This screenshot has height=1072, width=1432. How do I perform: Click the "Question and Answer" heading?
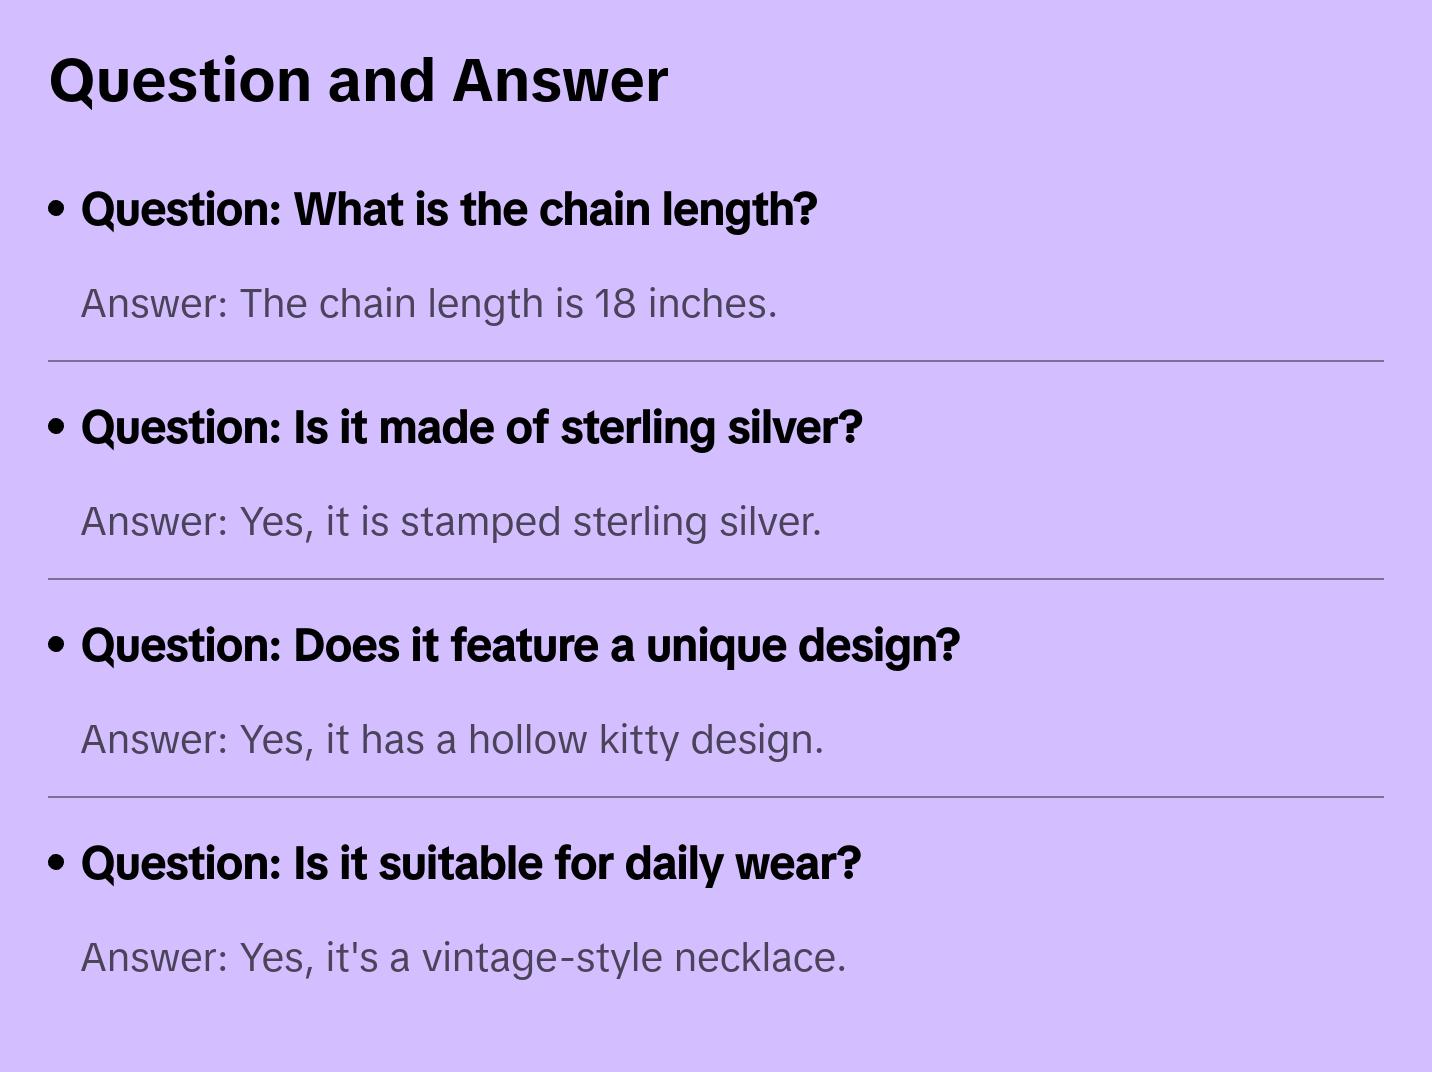(358, 80)
